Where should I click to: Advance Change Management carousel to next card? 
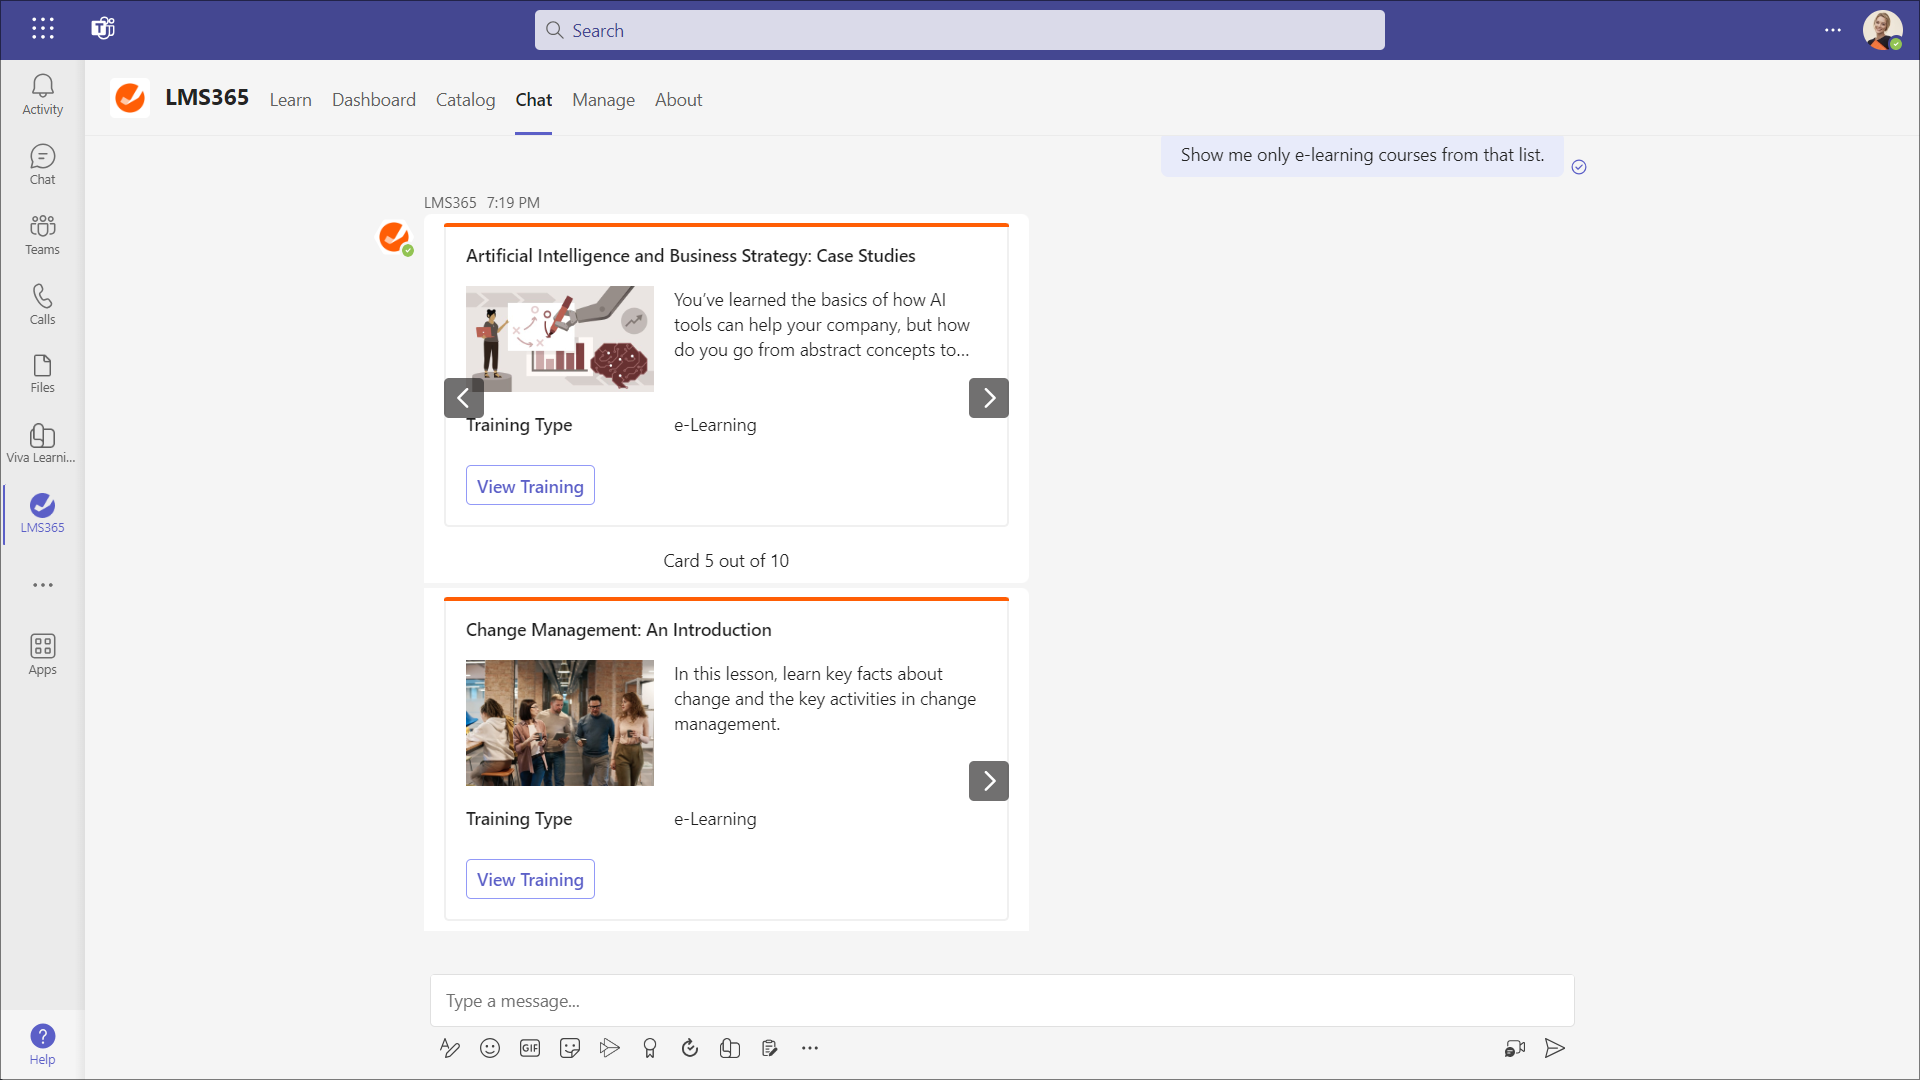coord(988,781)
